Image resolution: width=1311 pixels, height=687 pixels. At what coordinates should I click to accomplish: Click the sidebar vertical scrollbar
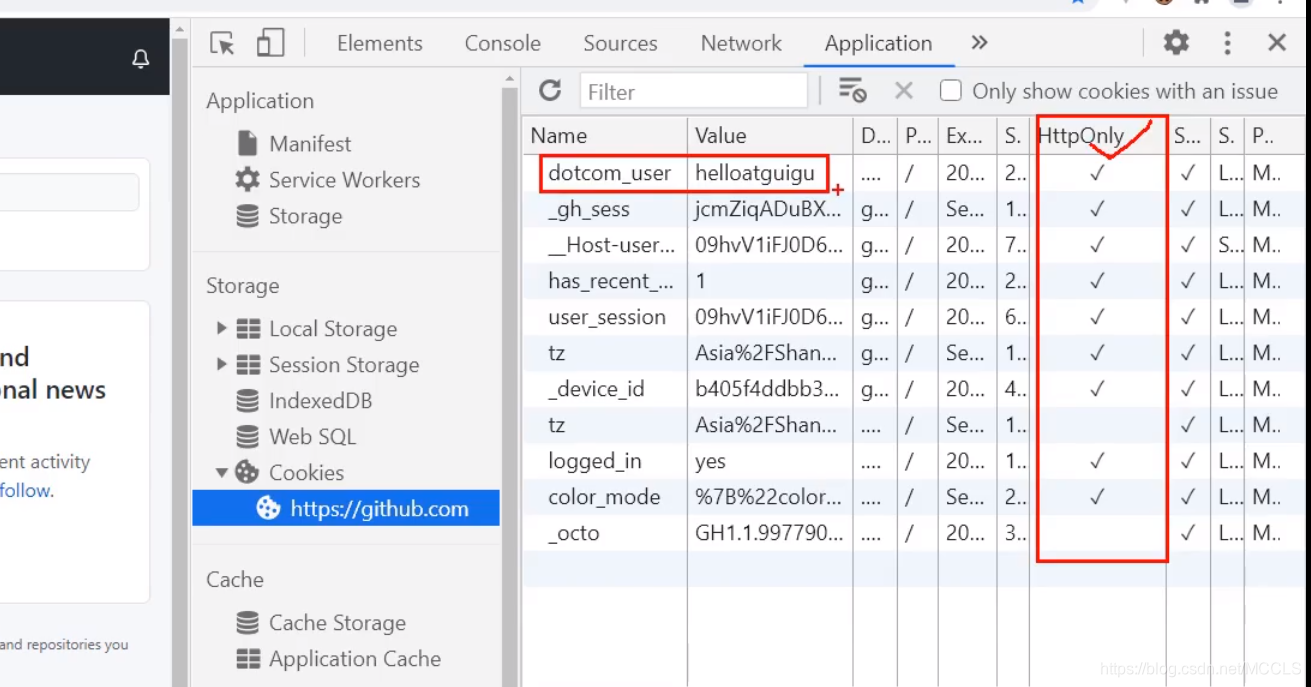tap(510, 380)
